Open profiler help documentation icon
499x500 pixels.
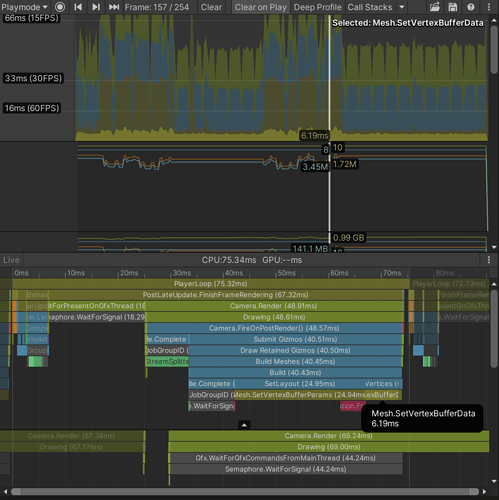(x=471, y=7)
